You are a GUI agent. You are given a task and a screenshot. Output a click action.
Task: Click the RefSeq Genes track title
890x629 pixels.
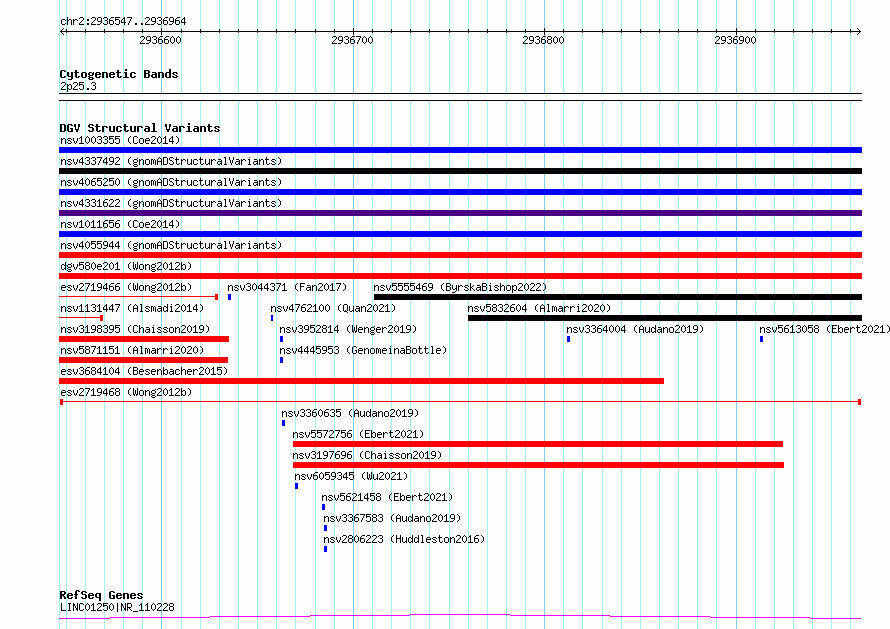tap(101, 595)
